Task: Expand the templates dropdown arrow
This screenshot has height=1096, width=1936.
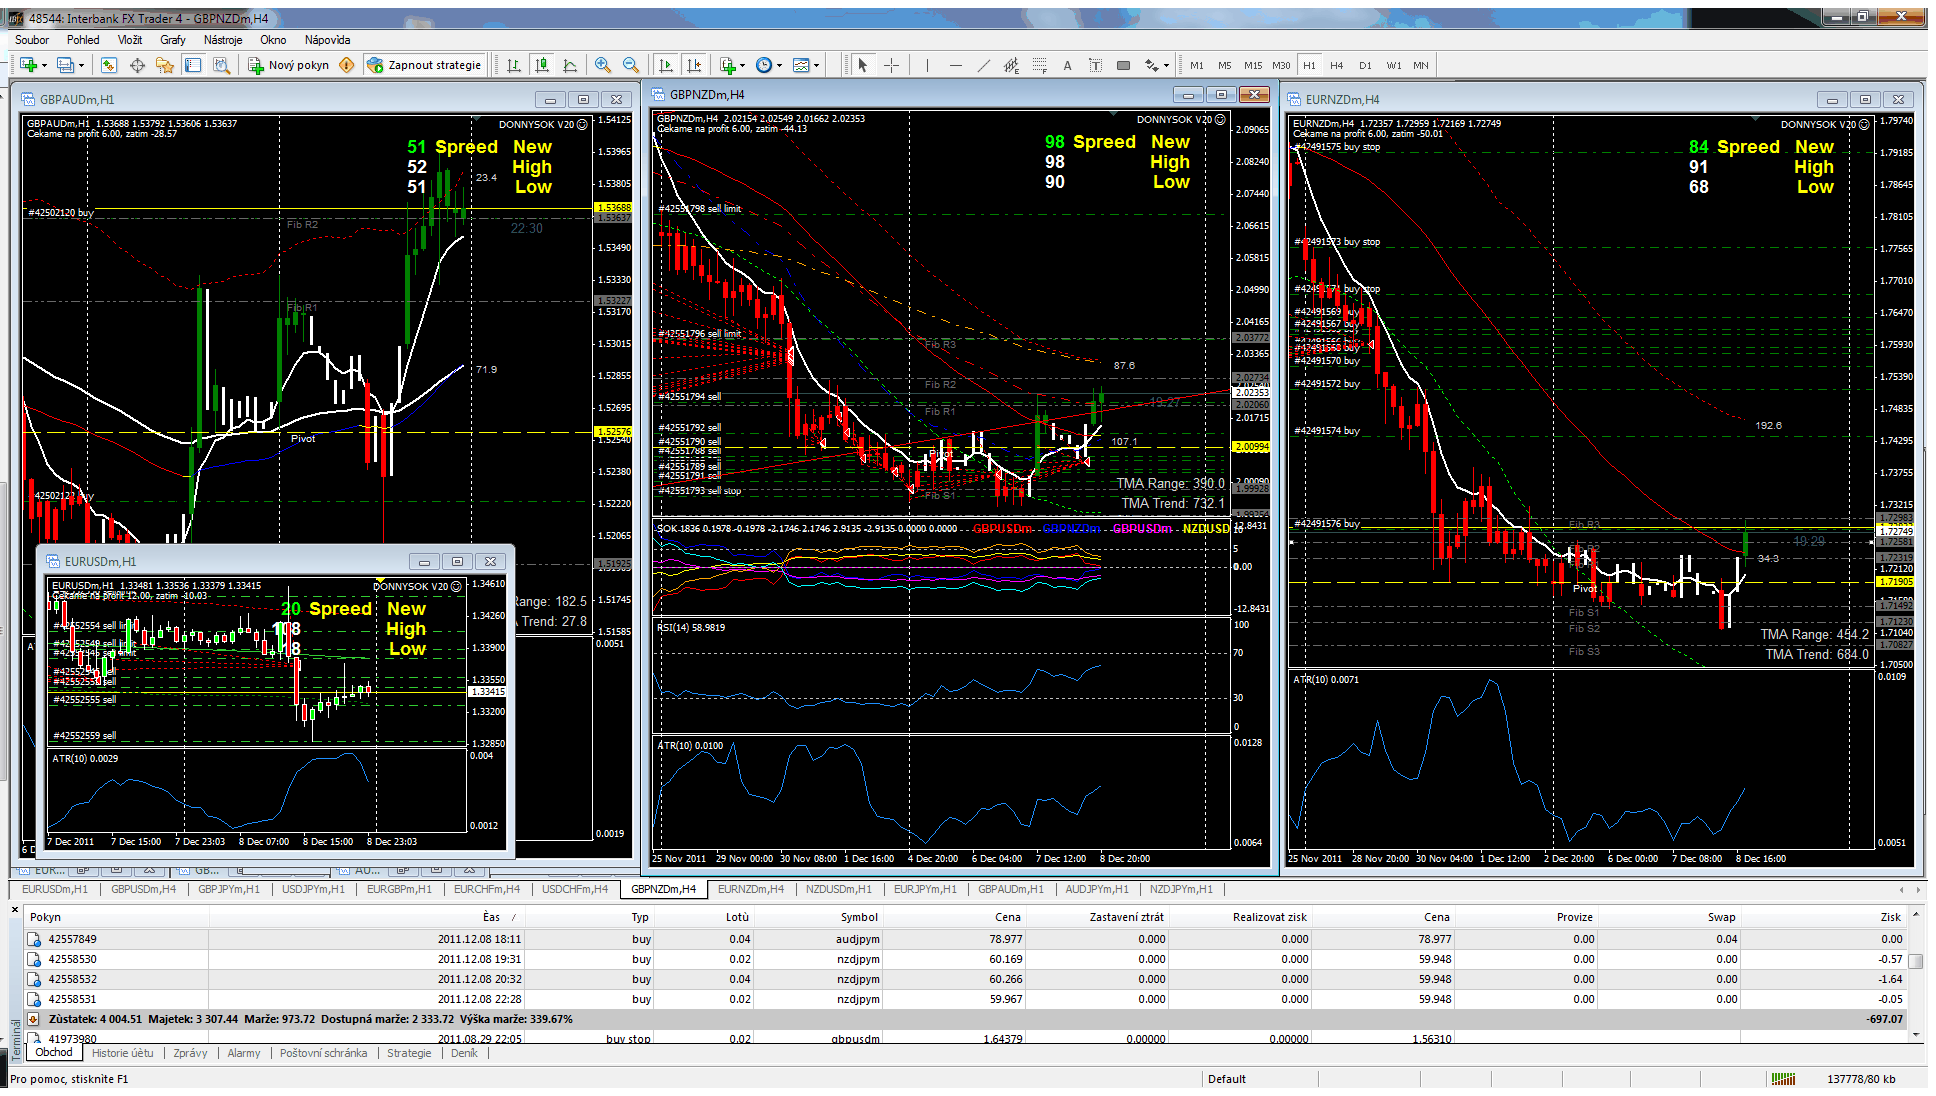Action: [x=816, y=65]
